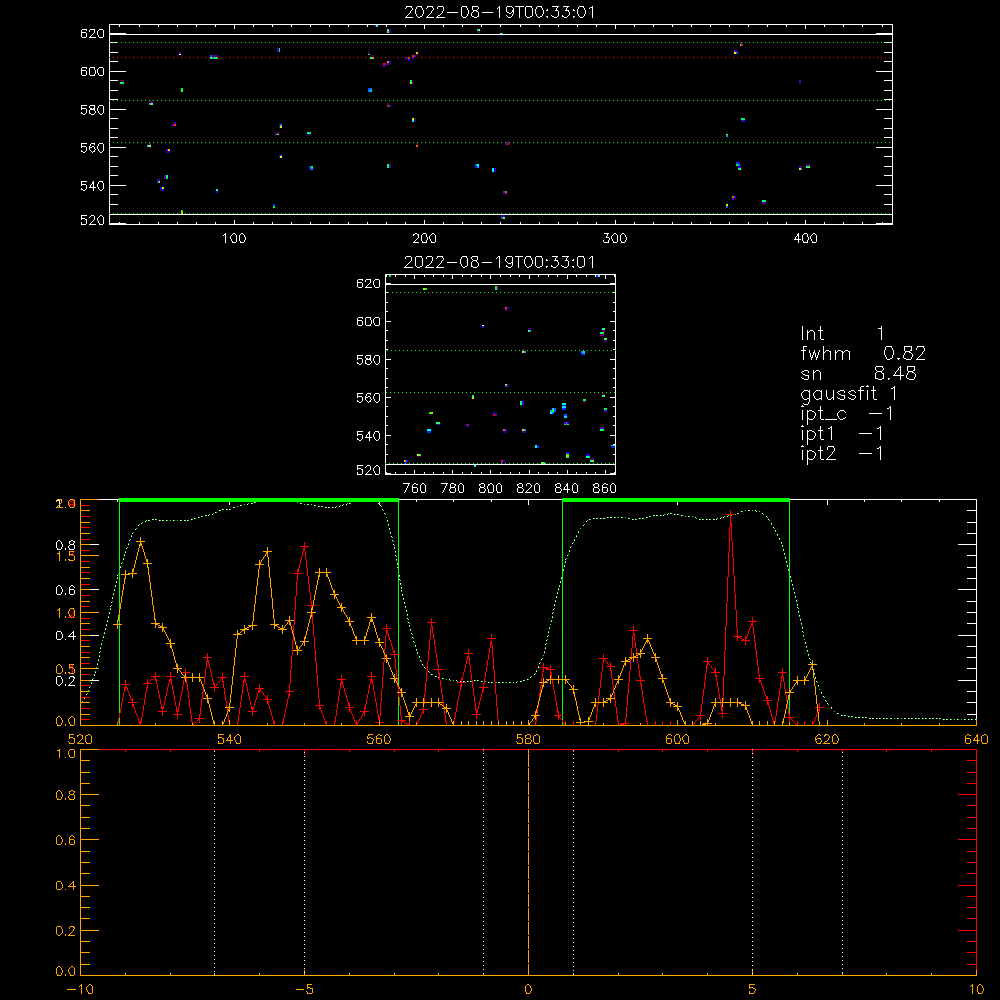Click y-axis label 600 on top plot
The height and width of the screenshot is (1000, 1000).
point(92,71)
